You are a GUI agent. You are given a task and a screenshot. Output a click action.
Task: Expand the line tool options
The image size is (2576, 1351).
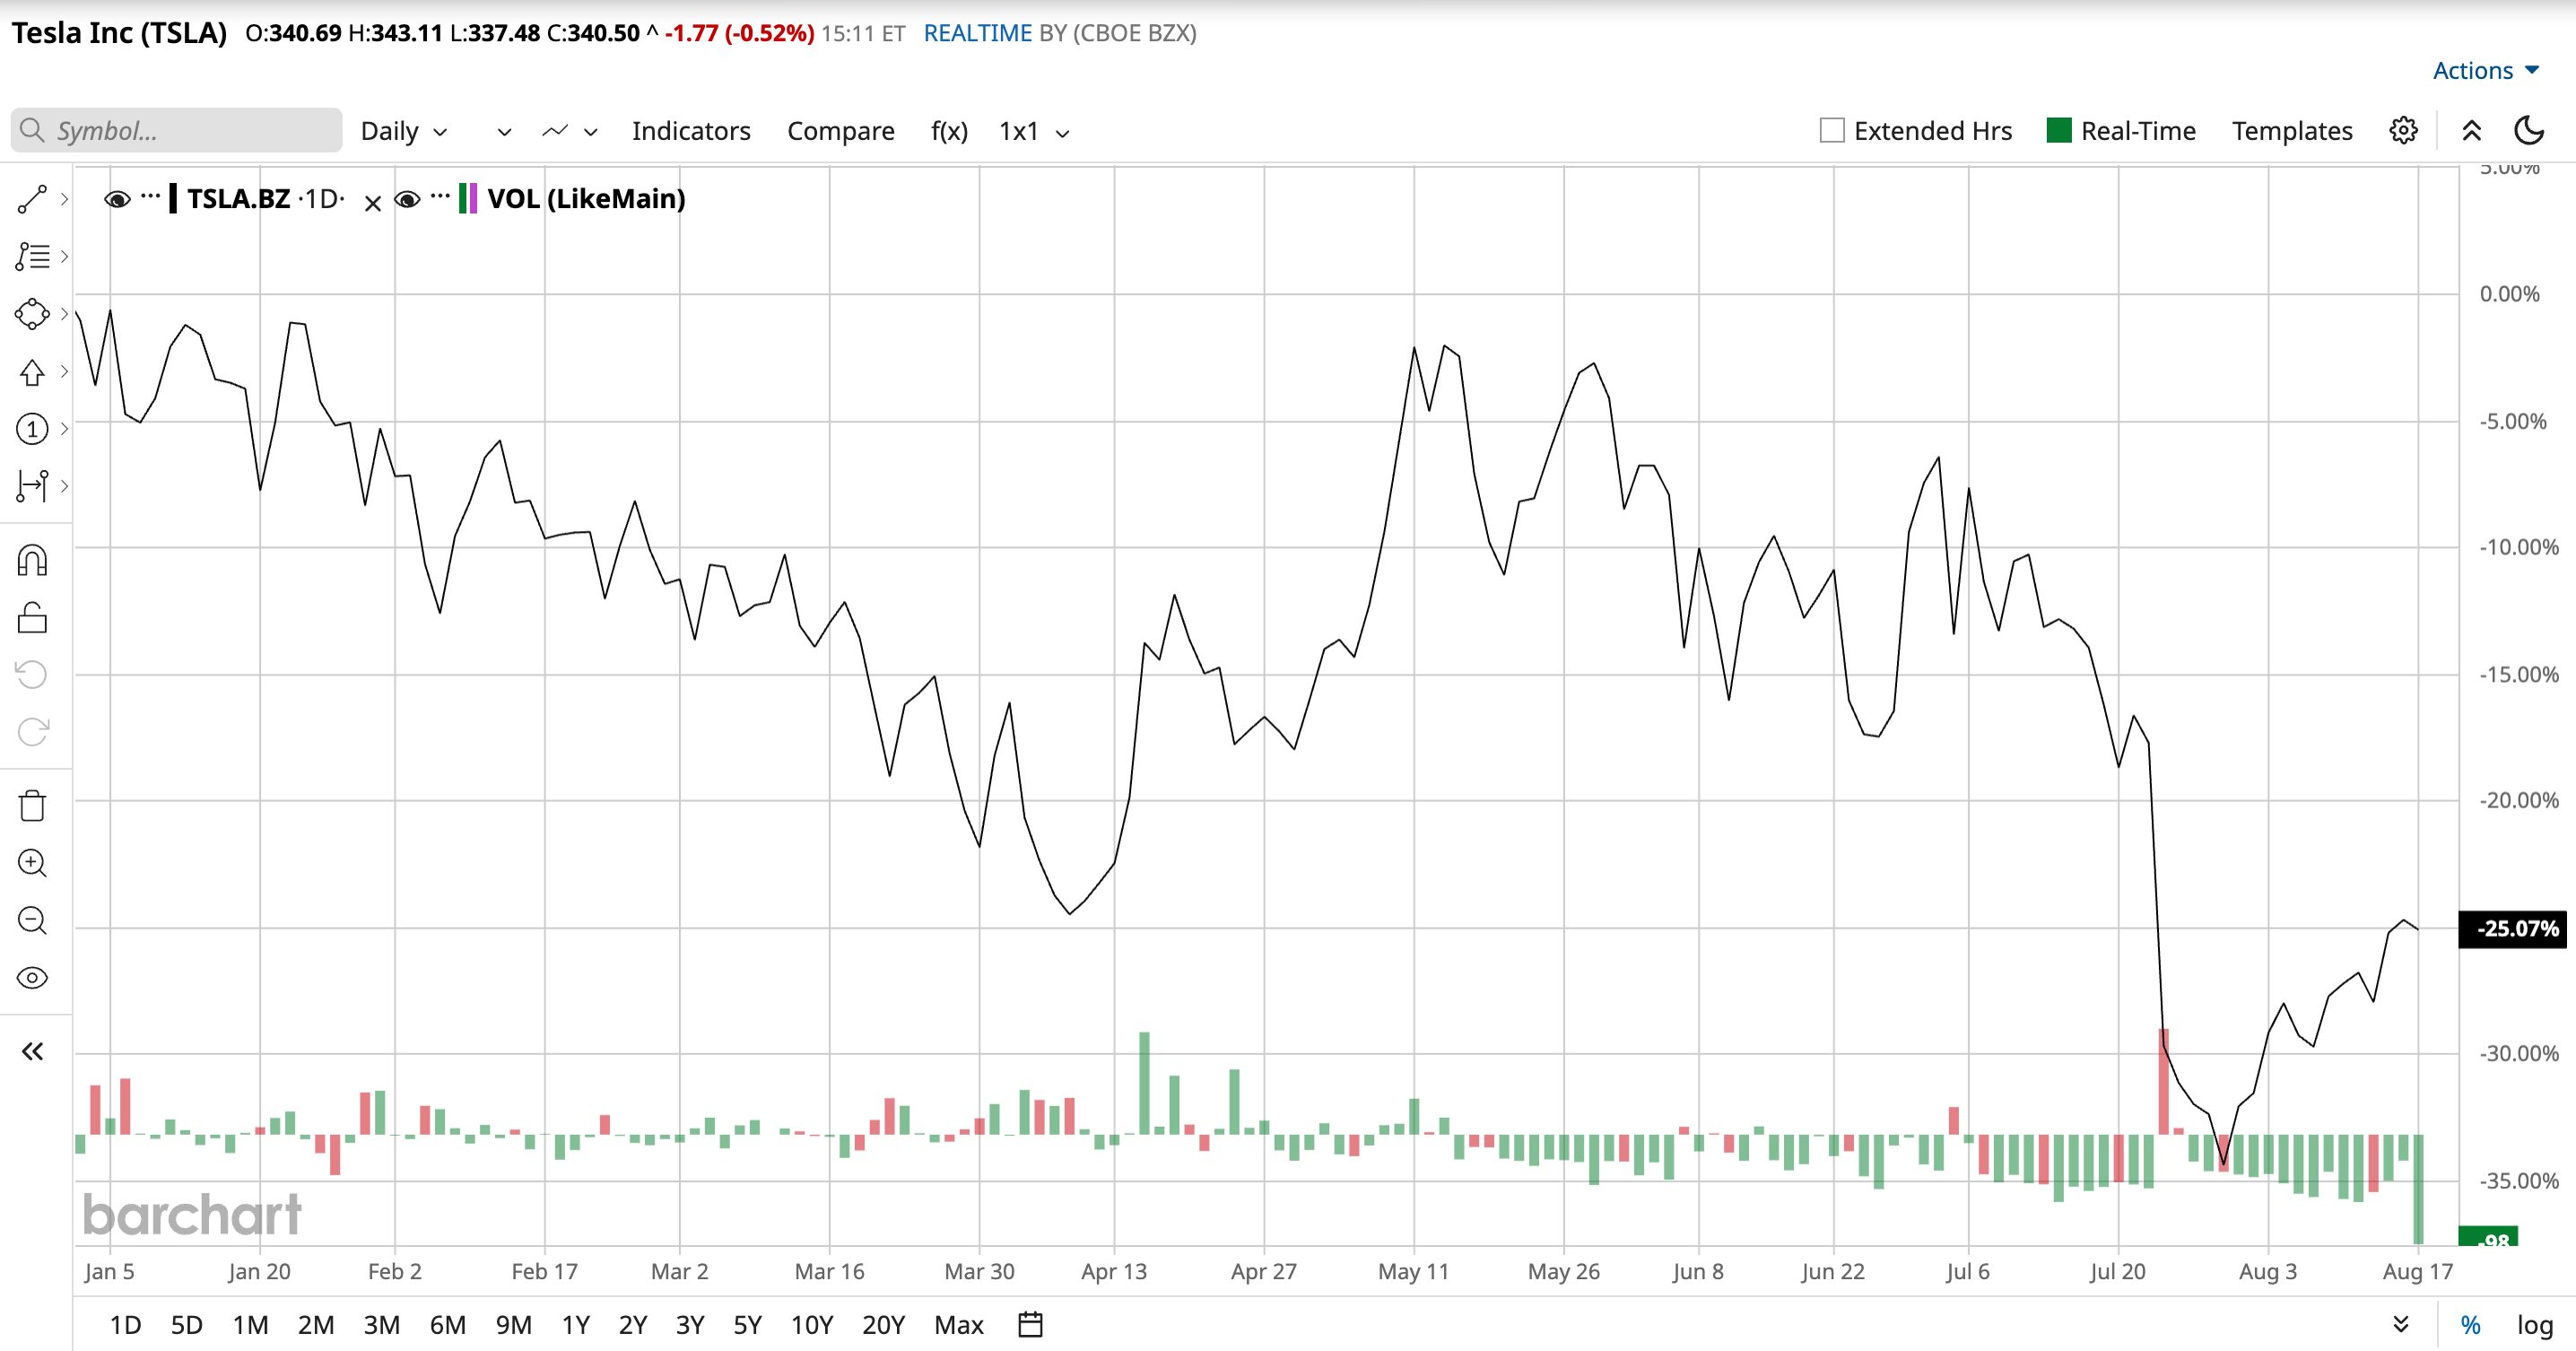click(64, 199)
